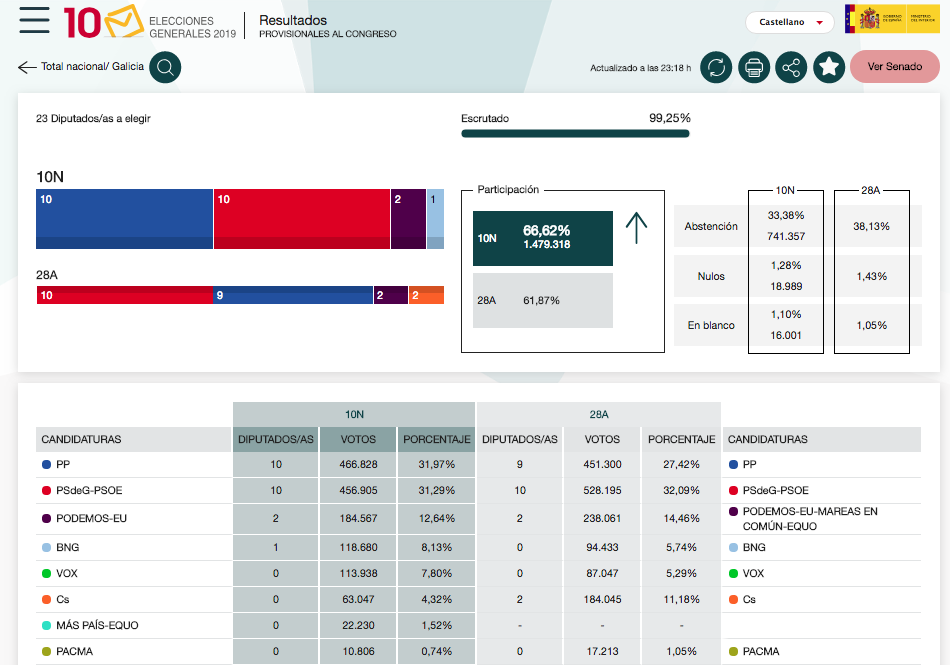Toggle the Abstención statistics row
The height and width of the screenshot is (665, 950).
click(x=710, y=226)
